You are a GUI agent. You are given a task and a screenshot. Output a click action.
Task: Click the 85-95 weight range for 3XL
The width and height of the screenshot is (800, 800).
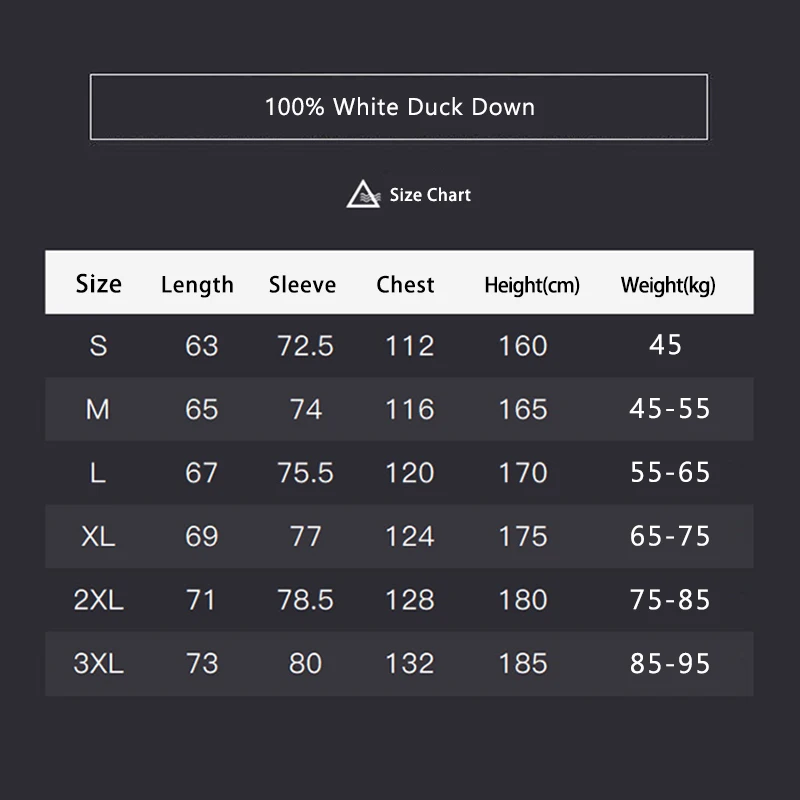click(x=670, y=663)
